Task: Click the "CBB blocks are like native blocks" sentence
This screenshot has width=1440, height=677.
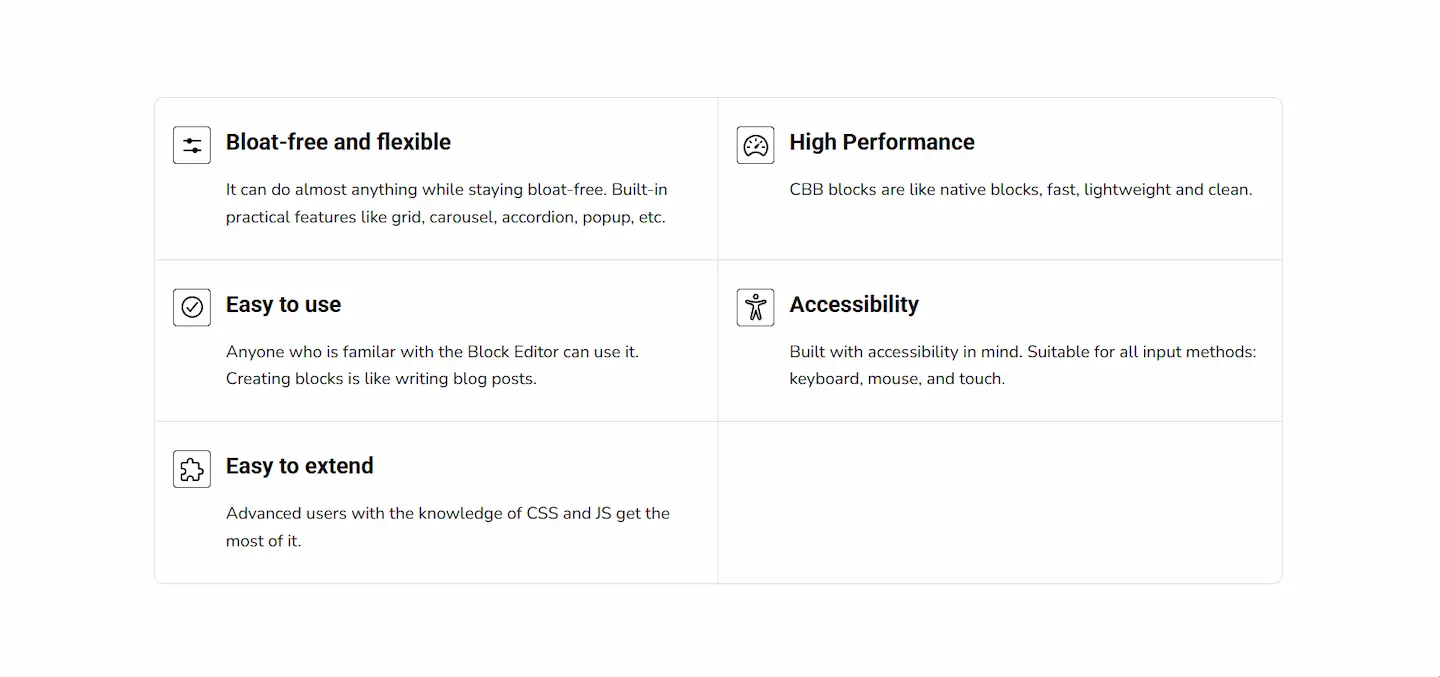Action: pyautogui.click(x=1020, y=189)
